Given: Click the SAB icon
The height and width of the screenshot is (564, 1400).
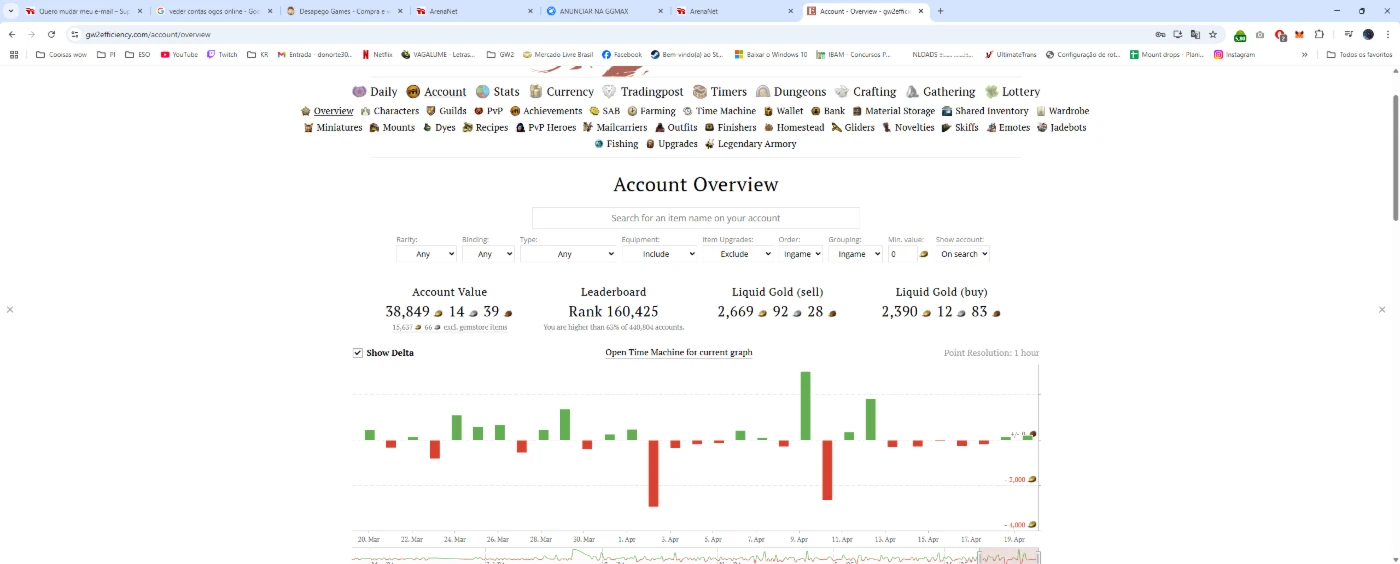Looking at the screenshot, I should (x=594, y=111).
